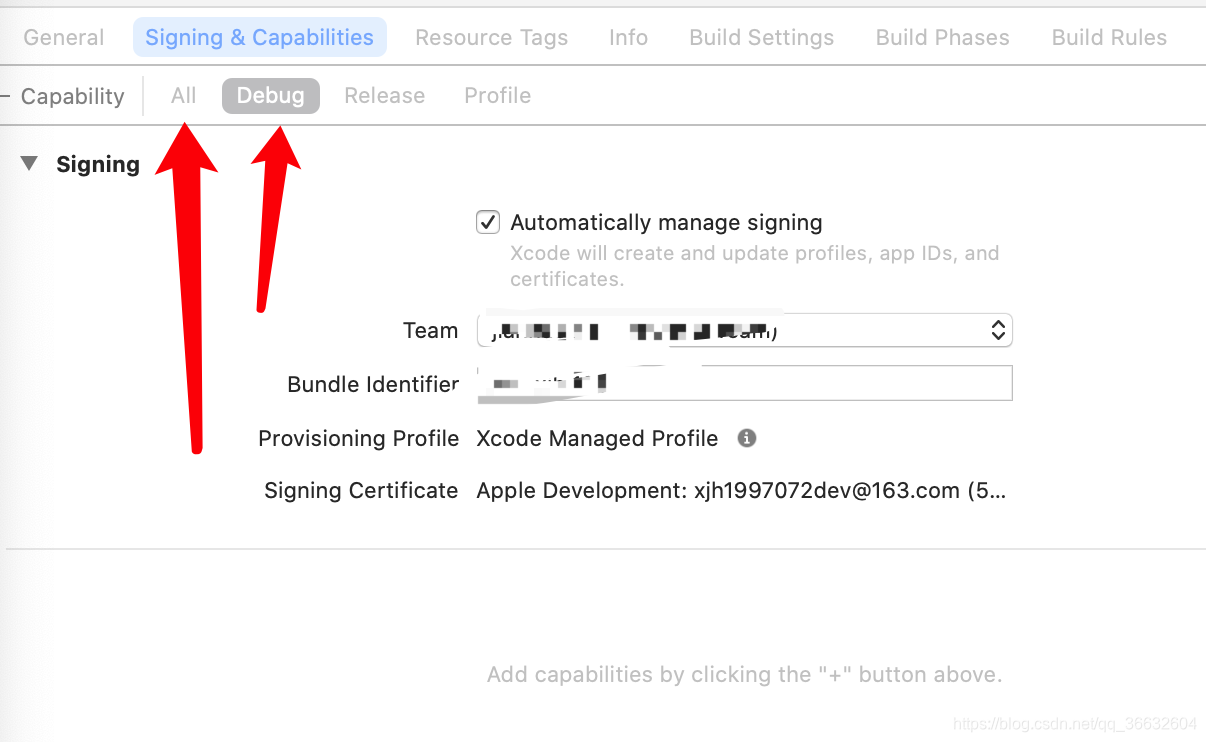Select the Signing & Capabilities tab
Image resolution: width=1206 pixels, height=742 pixels.
coord(259,37)
